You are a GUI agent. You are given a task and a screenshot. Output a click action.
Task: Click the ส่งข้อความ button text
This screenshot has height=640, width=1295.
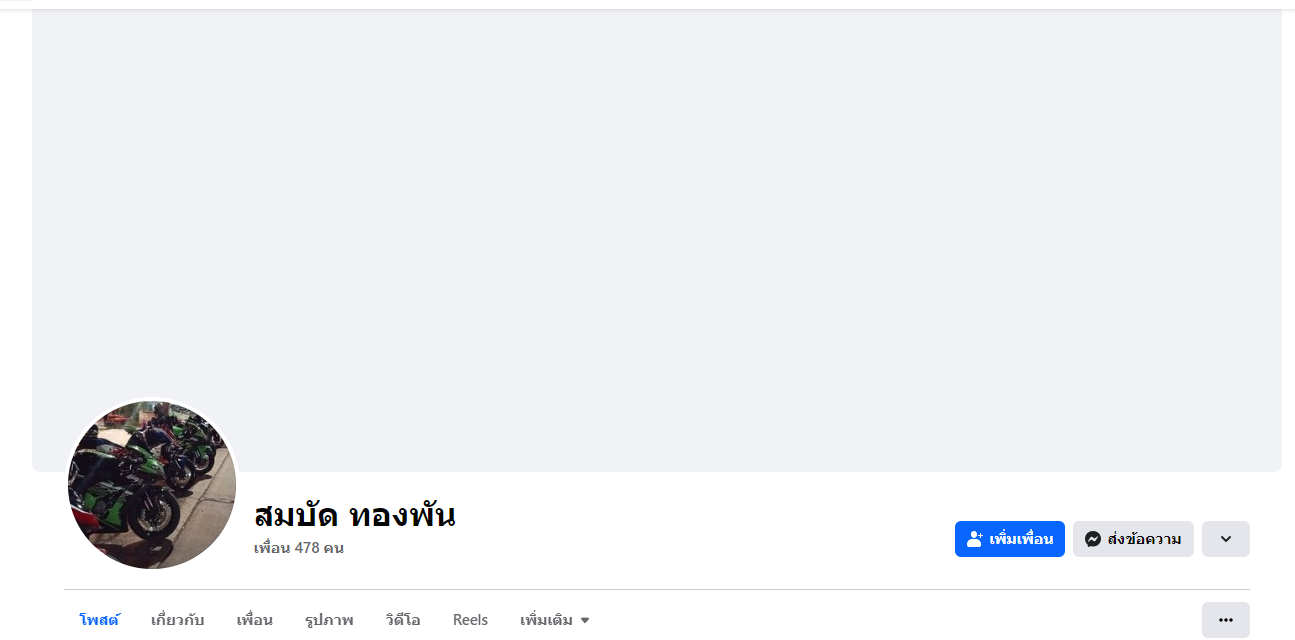click(1144, 539)
